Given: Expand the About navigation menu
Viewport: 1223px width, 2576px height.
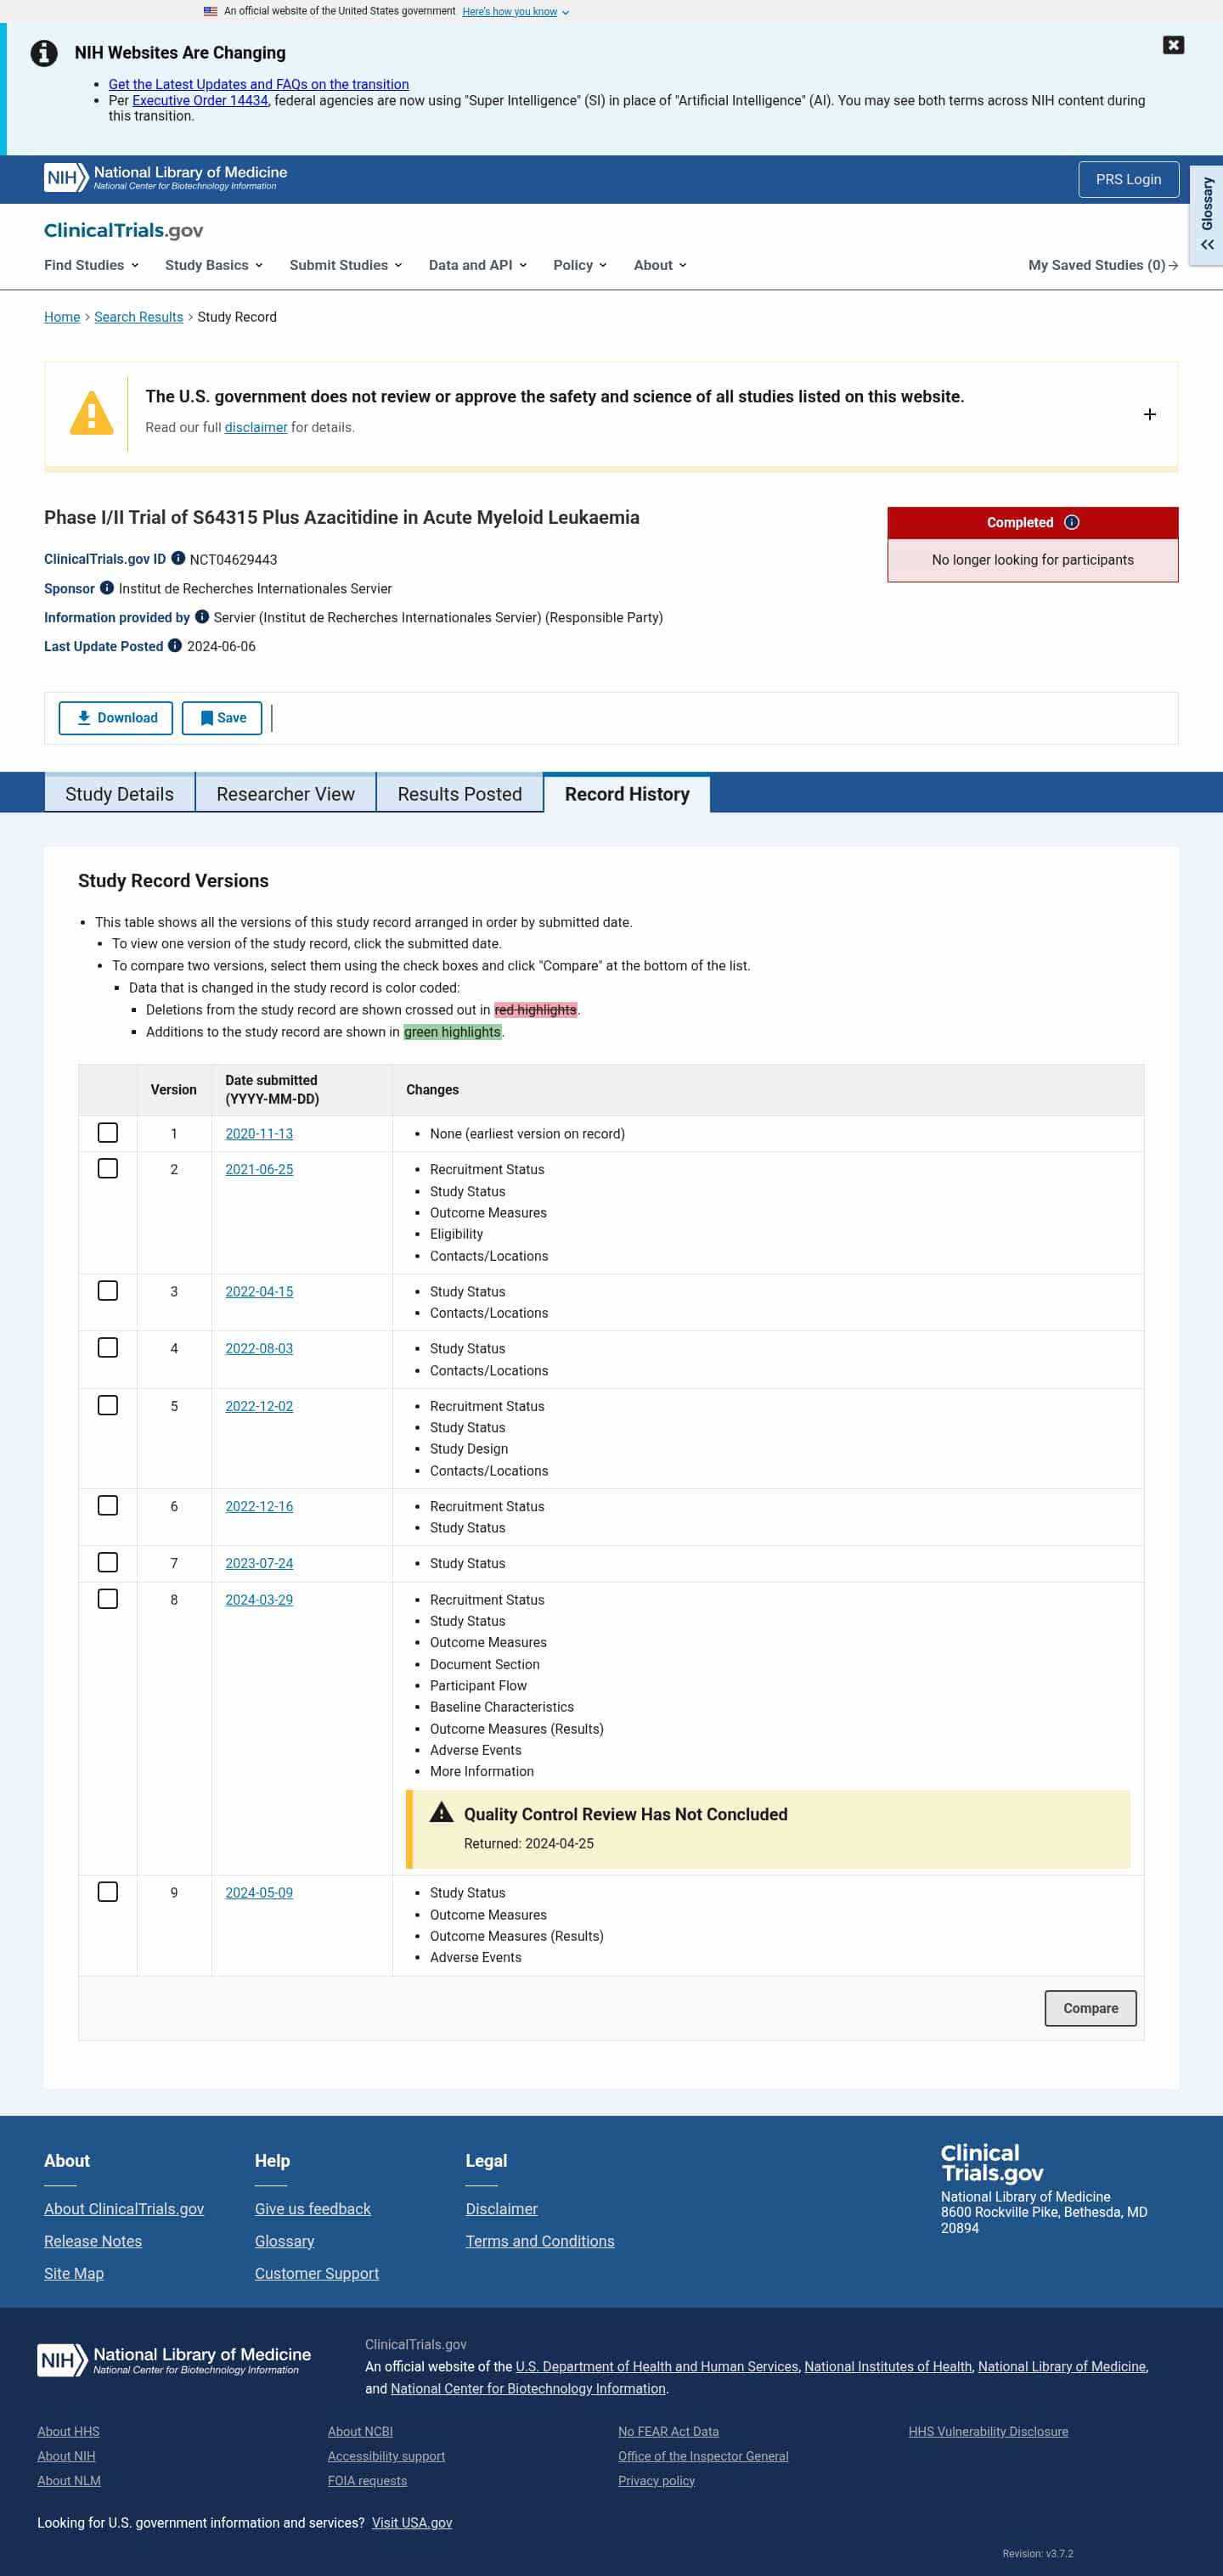Looking at the screenshot, I should (660, 265).
